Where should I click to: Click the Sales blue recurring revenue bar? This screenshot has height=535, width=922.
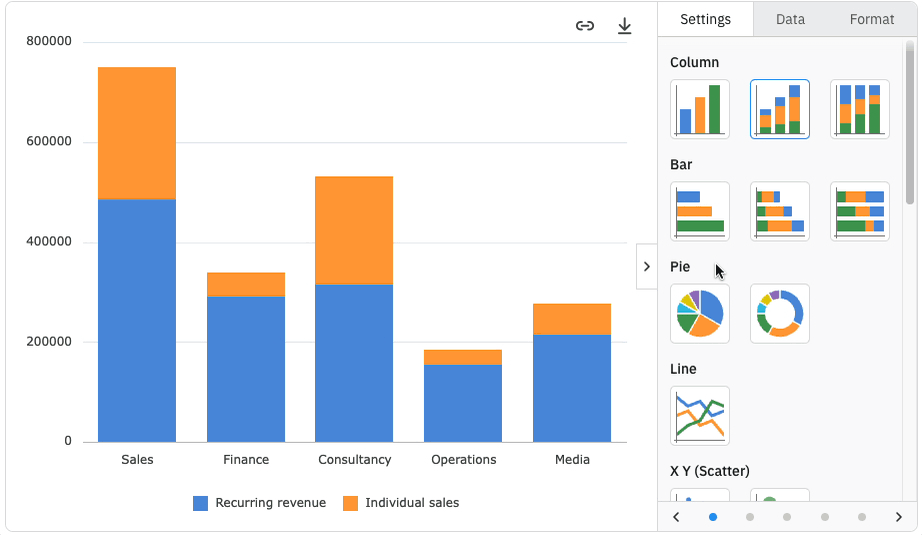click(x=137, y=320)
